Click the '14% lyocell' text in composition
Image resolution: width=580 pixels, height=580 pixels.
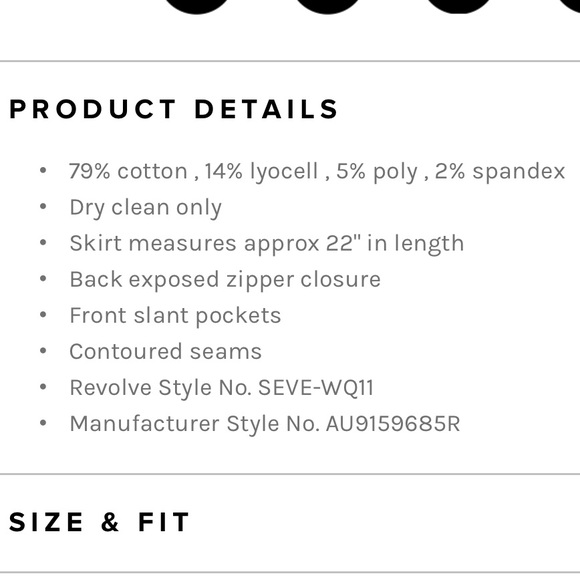(261, 172)
